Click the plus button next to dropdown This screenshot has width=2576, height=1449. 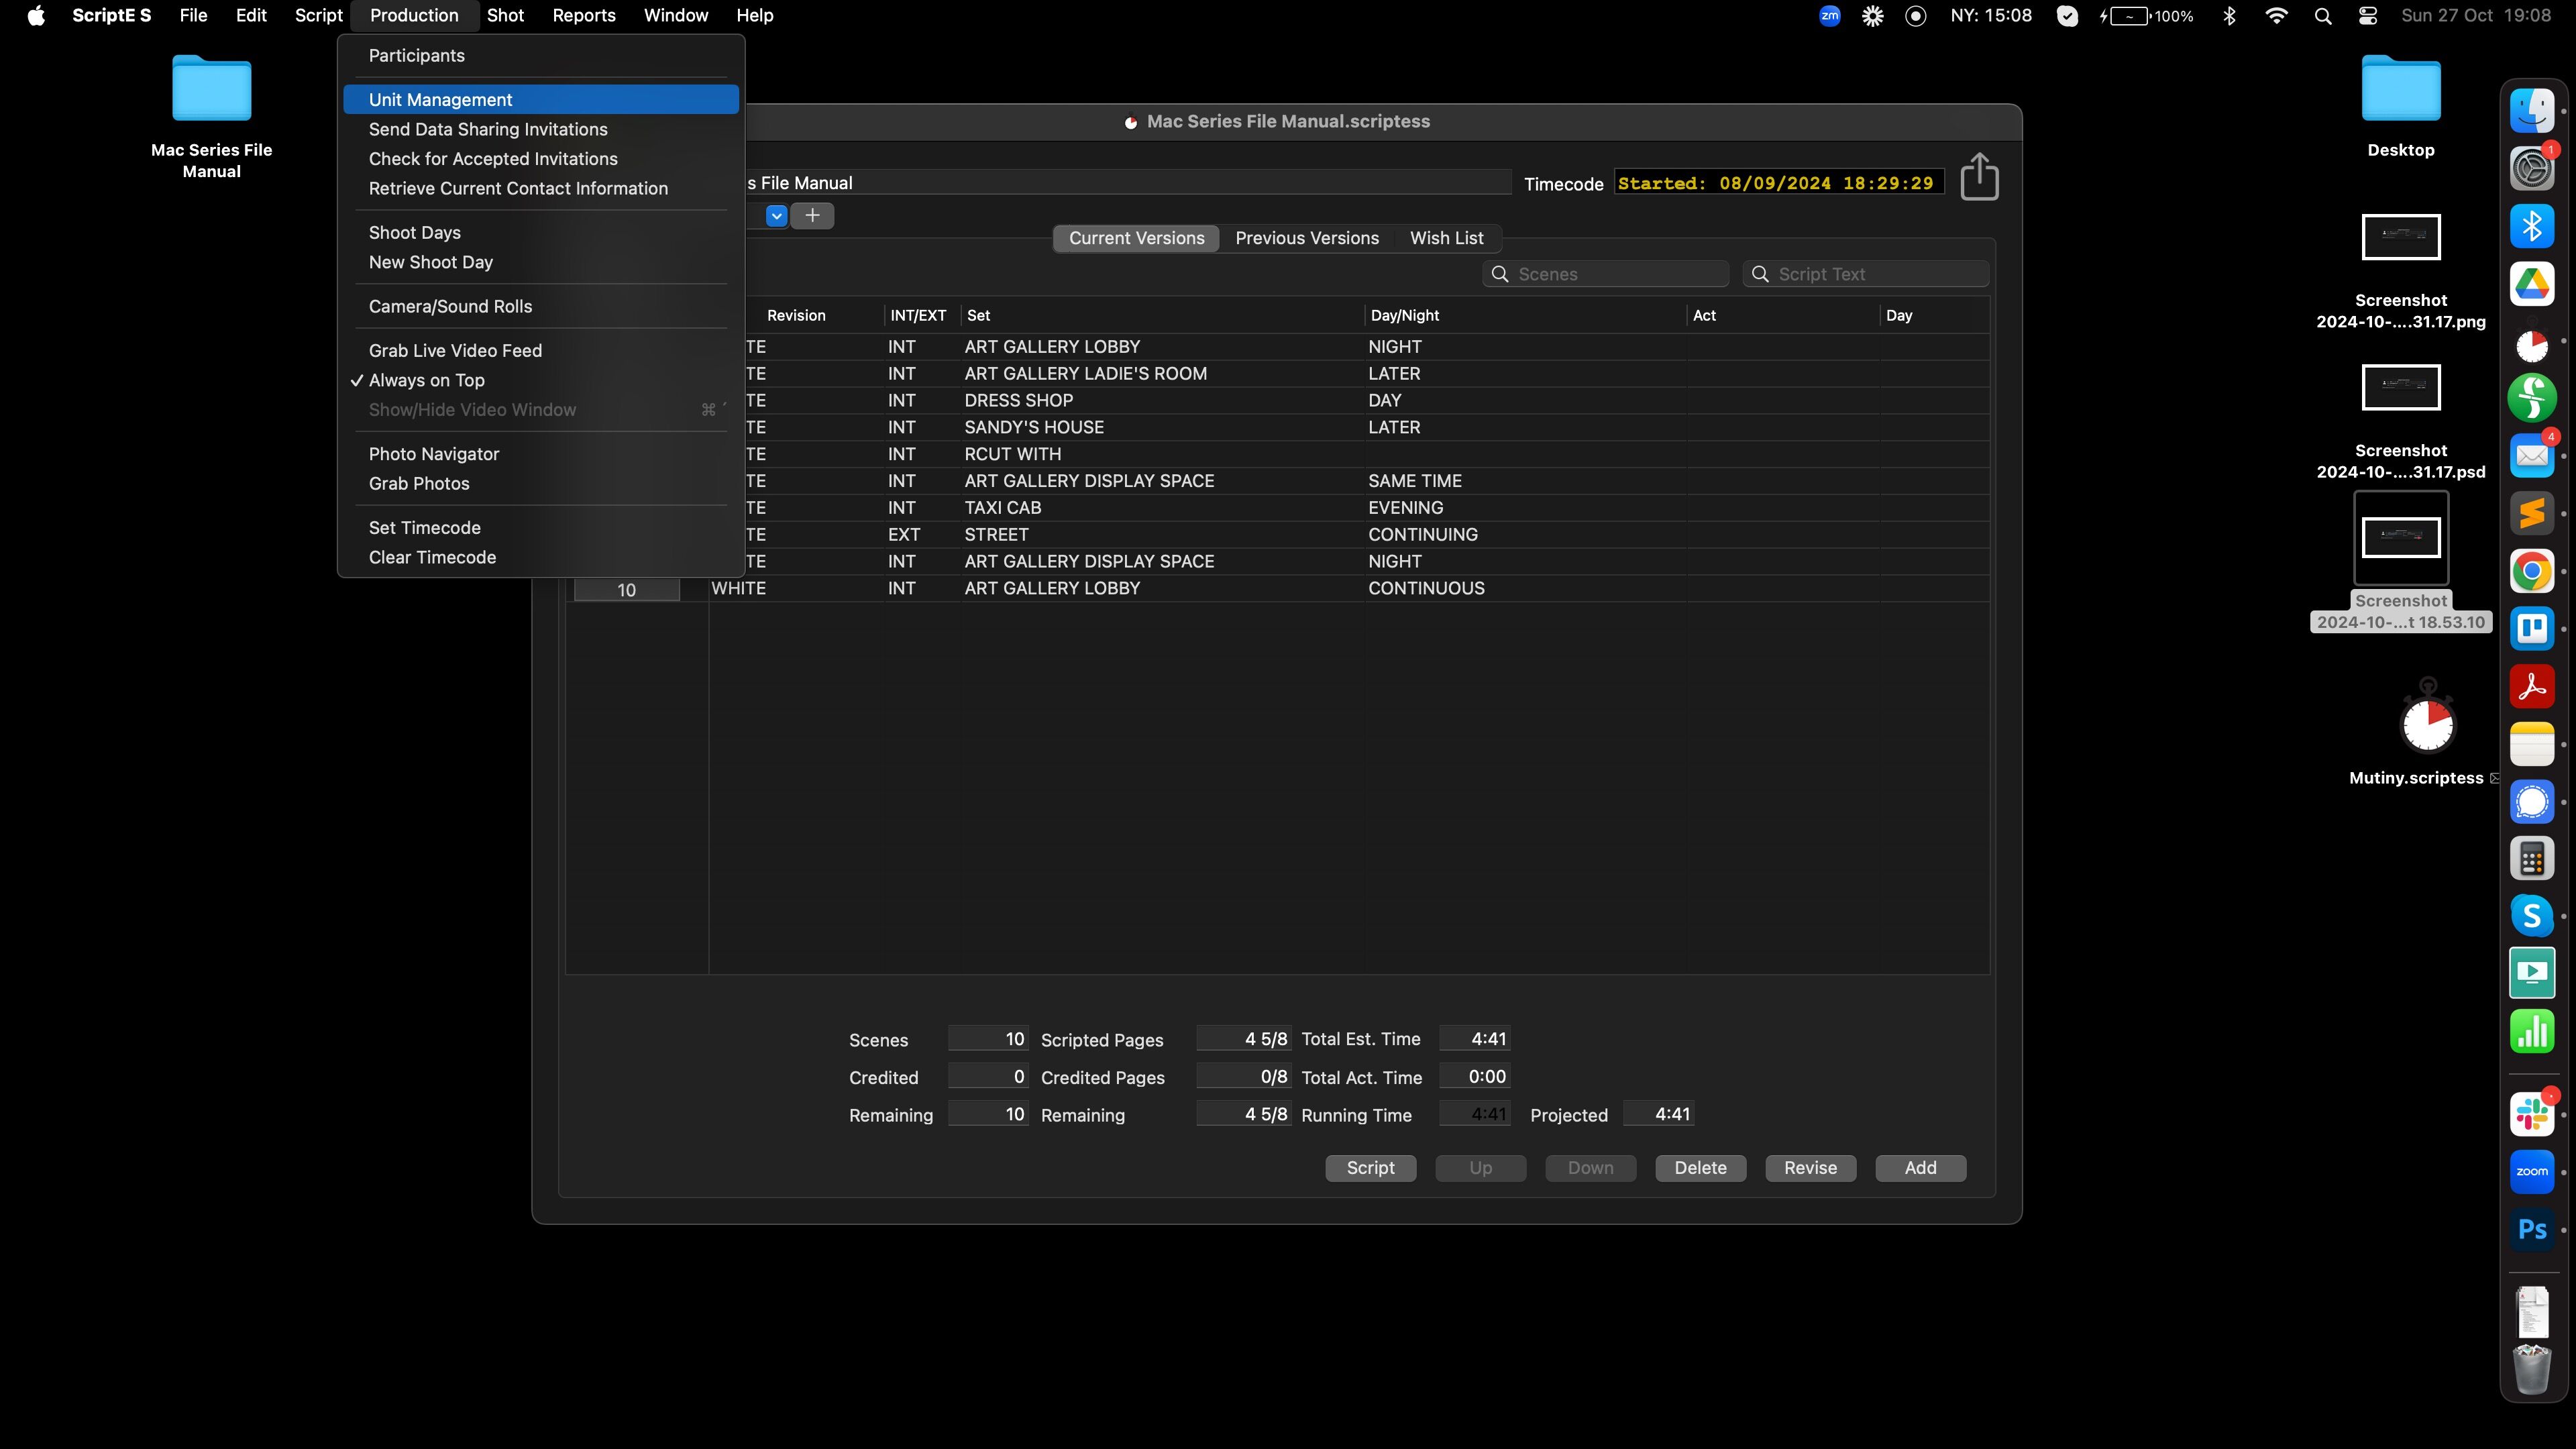(812, 215)
